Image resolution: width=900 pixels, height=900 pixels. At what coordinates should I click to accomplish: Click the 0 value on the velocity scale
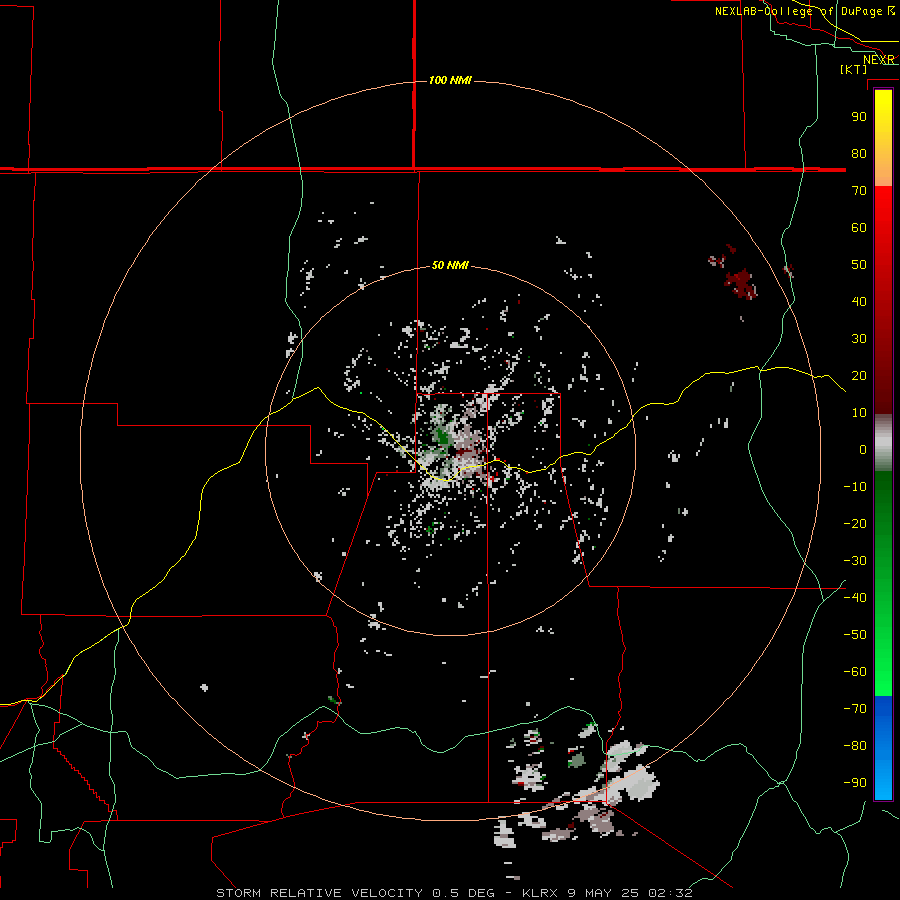coord(863,449)
